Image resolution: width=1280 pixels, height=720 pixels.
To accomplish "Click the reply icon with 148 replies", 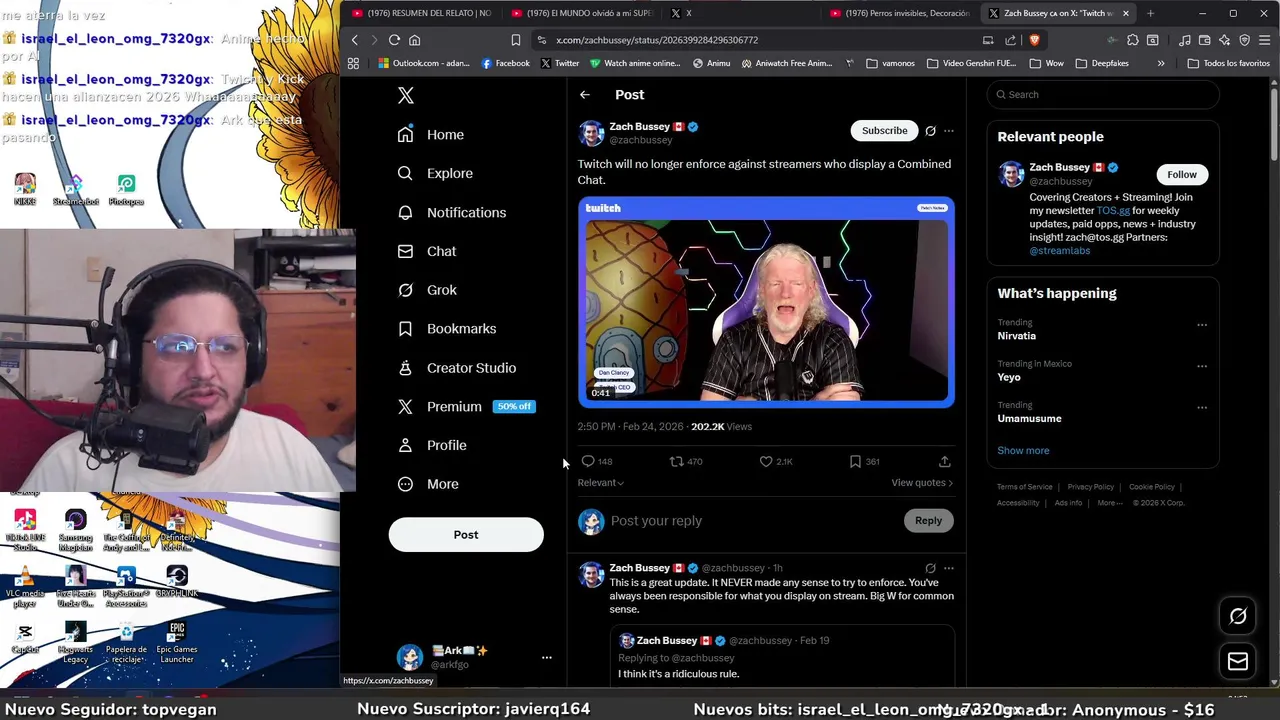I will point(588,461).
